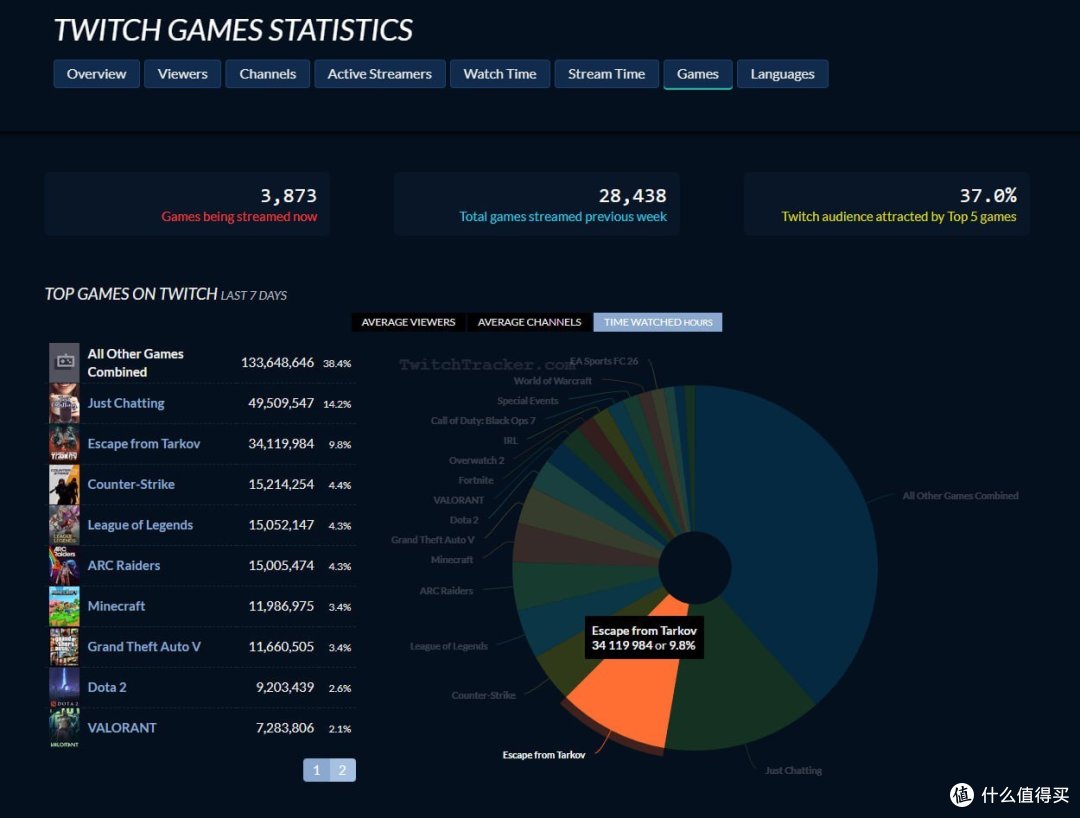Click the ARC Raiders chart label
This screenshot has width=1080, height=818.
click(x=446, y=591)
